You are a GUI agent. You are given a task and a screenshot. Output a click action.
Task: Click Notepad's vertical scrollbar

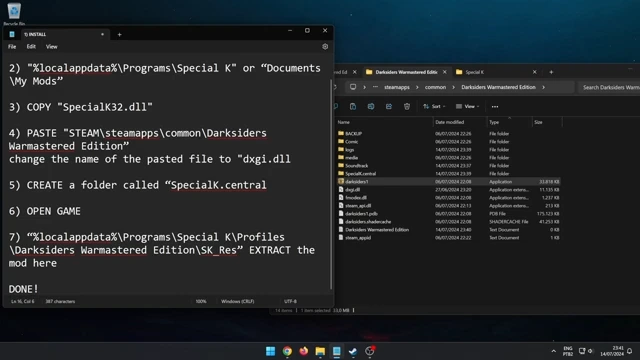click(331, 184)
